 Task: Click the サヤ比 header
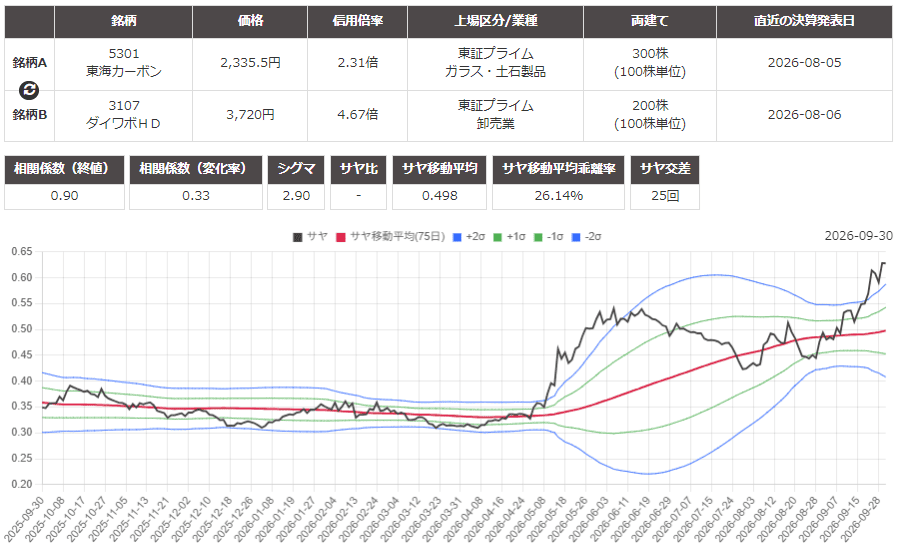(x=359, y=169)
